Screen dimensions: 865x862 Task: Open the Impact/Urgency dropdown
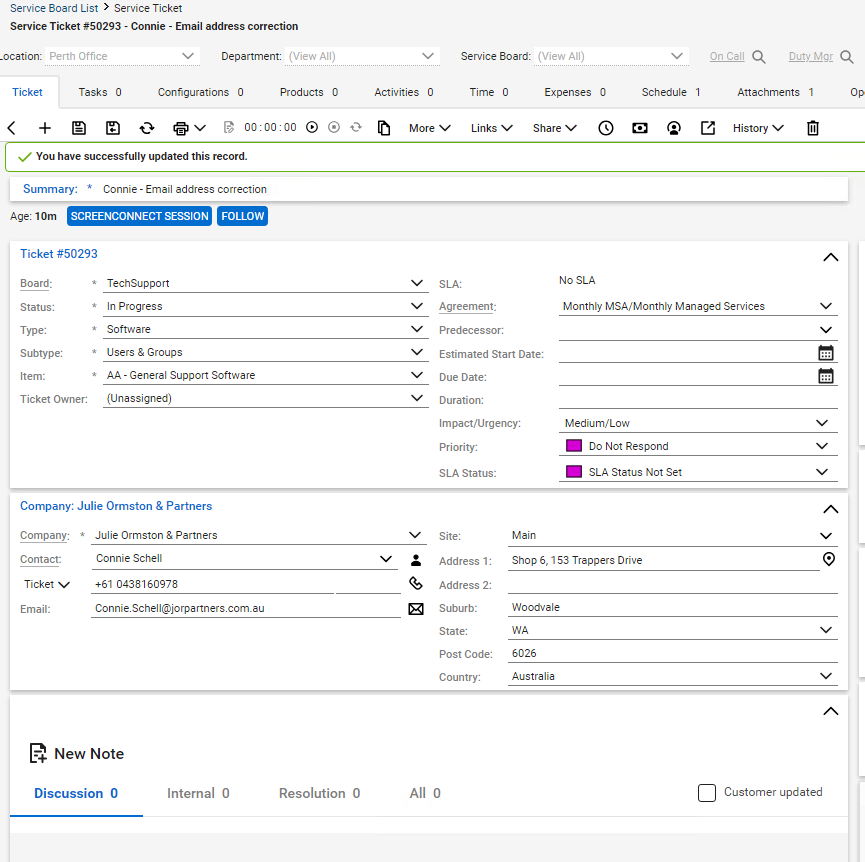tap(698, 423)
